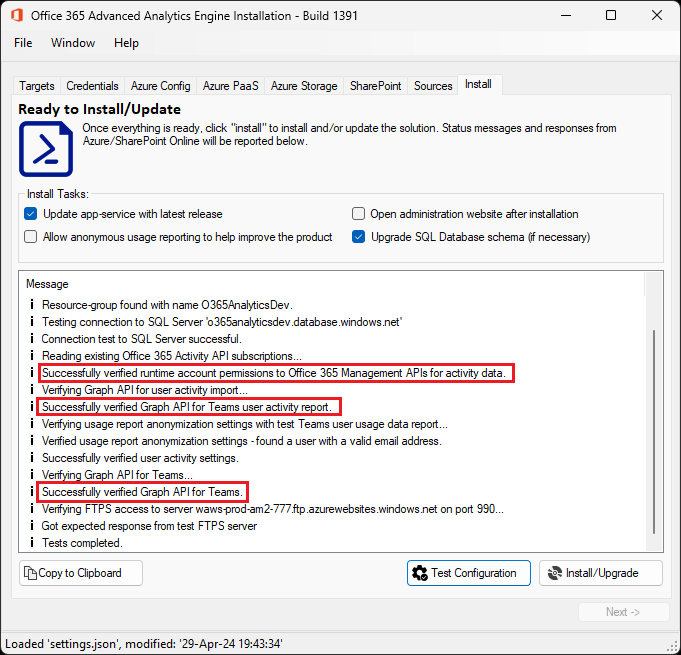The width and height of the screenshot is (681, 655).
Task: Toggle 'Update app-service with latest release' checkbox
Action: point(30,214)
